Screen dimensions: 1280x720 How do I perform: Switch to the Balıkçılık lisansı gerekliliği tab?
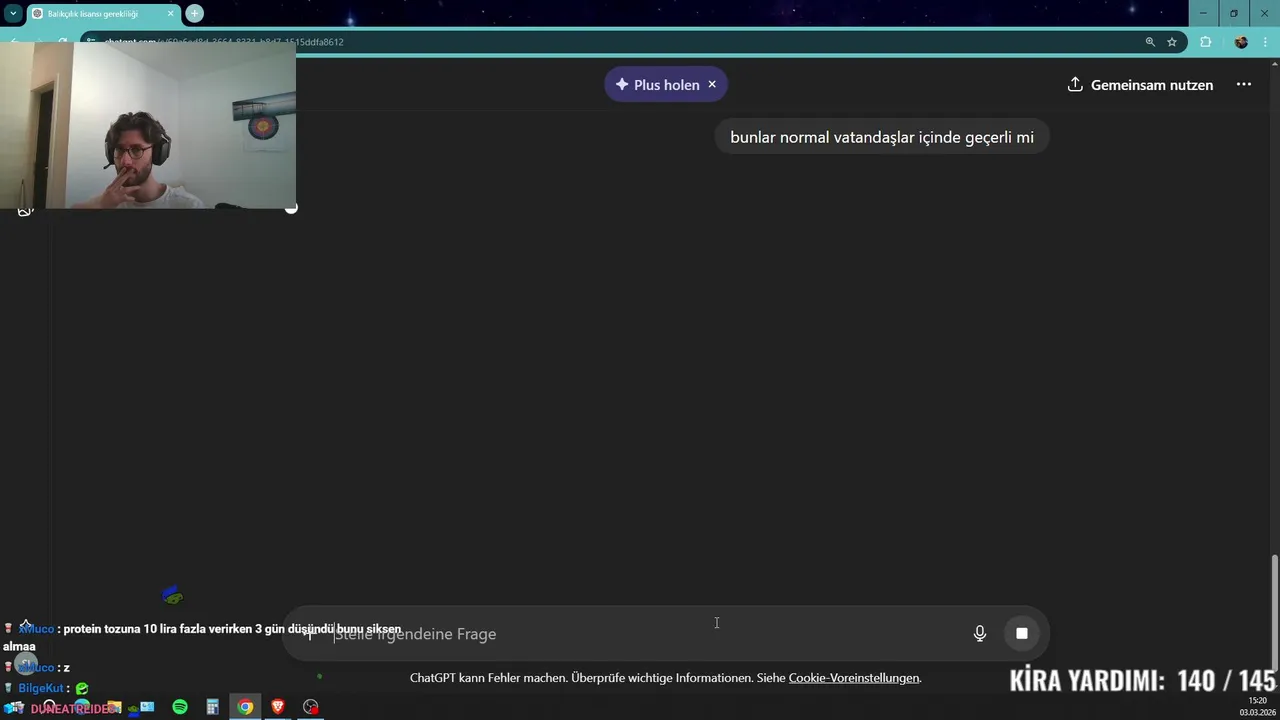(103, 13)
